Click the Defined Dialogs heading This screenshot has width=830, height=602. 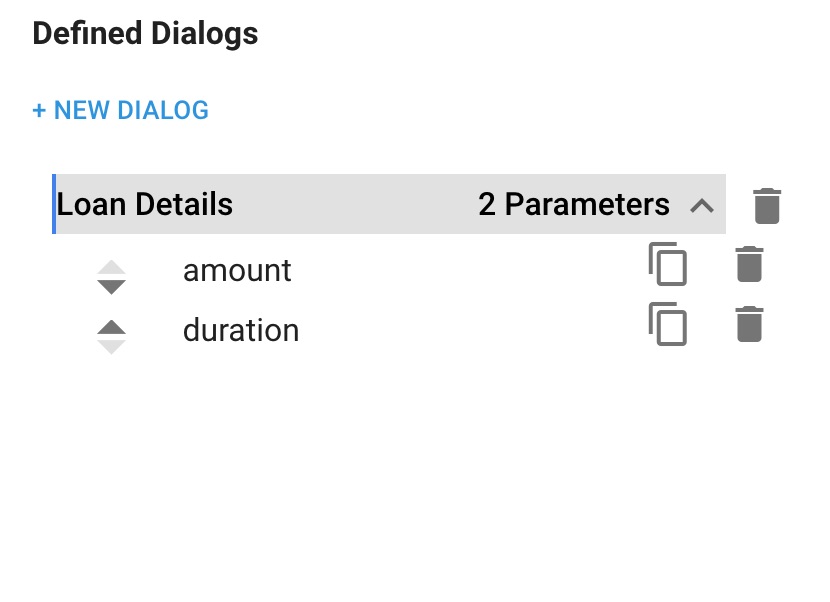(x=145, y=33)
